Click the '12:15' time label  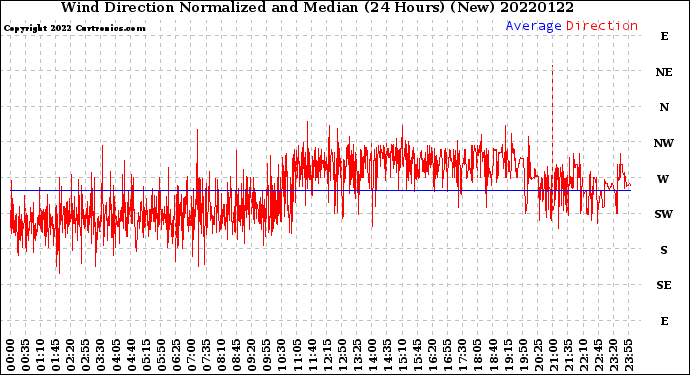pyautogui.click(x=327, y=356)
